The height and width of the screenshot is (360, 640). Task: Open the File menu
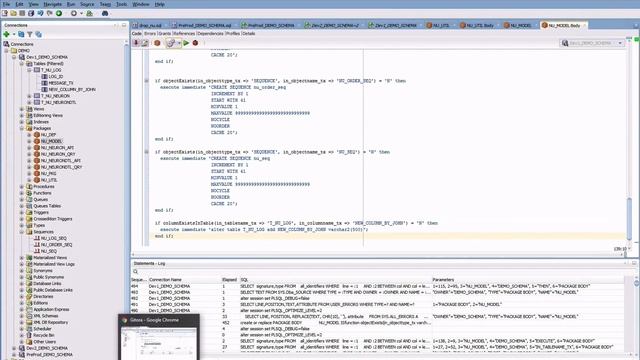click(7, 4)
